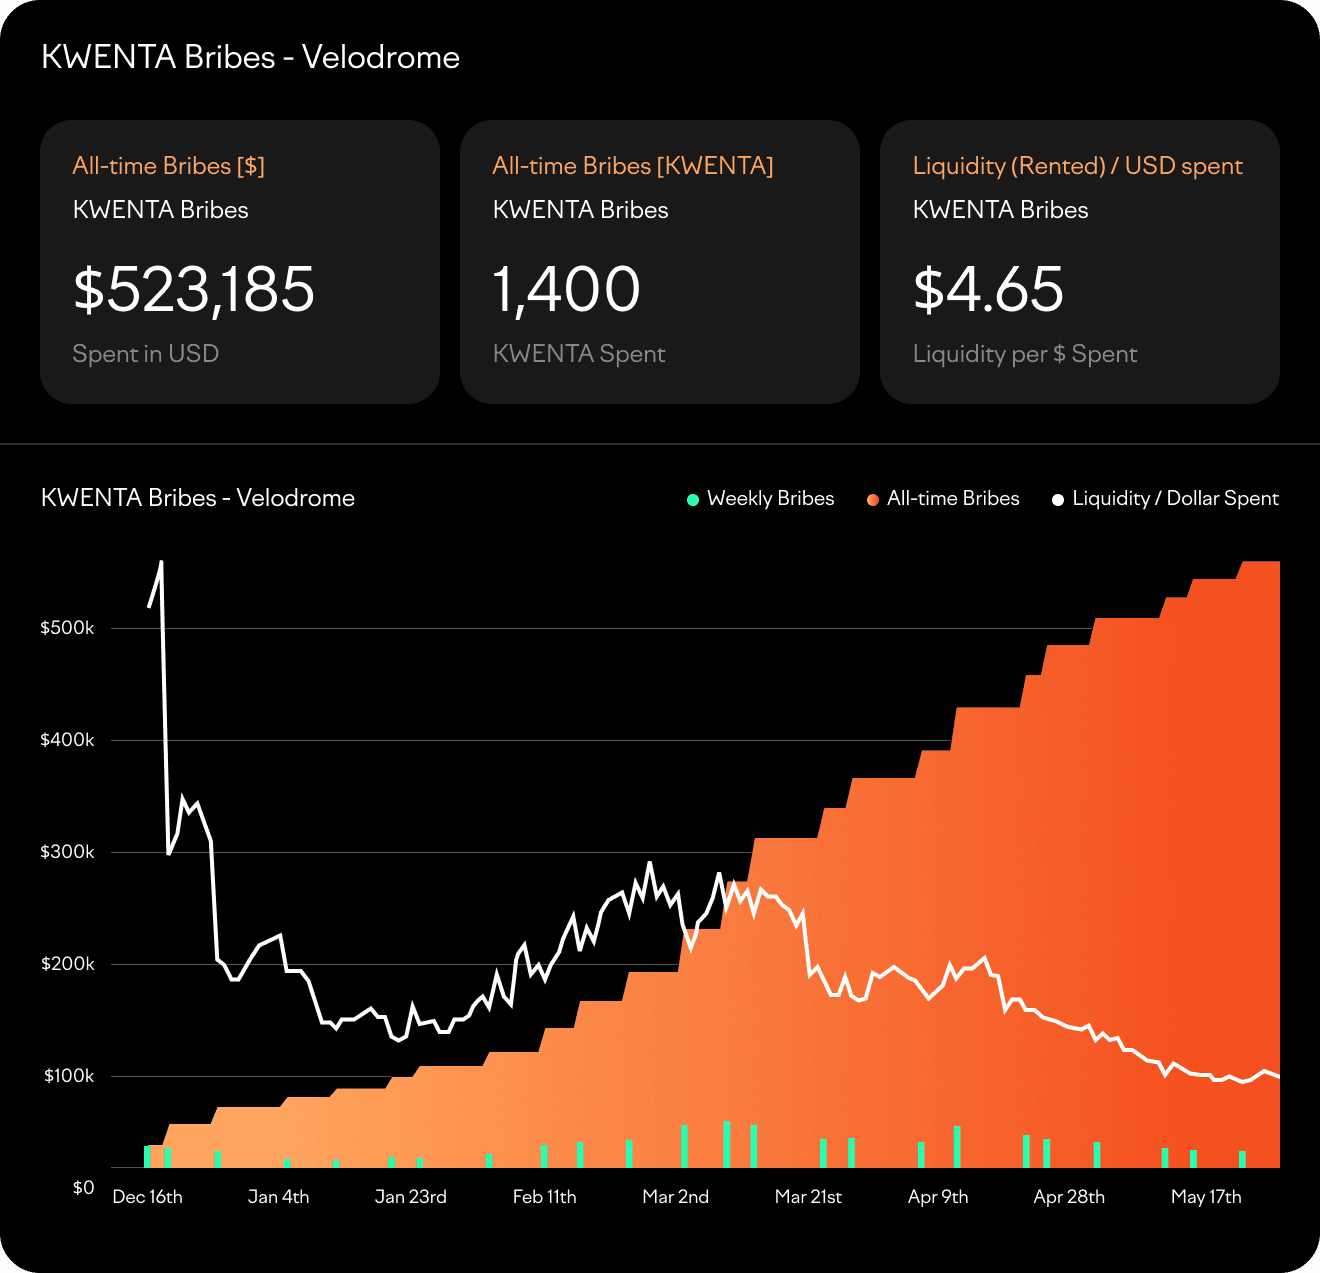This screenshot has height=1273, width=1320.
Task: Click the KWENTA Spent caption
Action: 579,354
